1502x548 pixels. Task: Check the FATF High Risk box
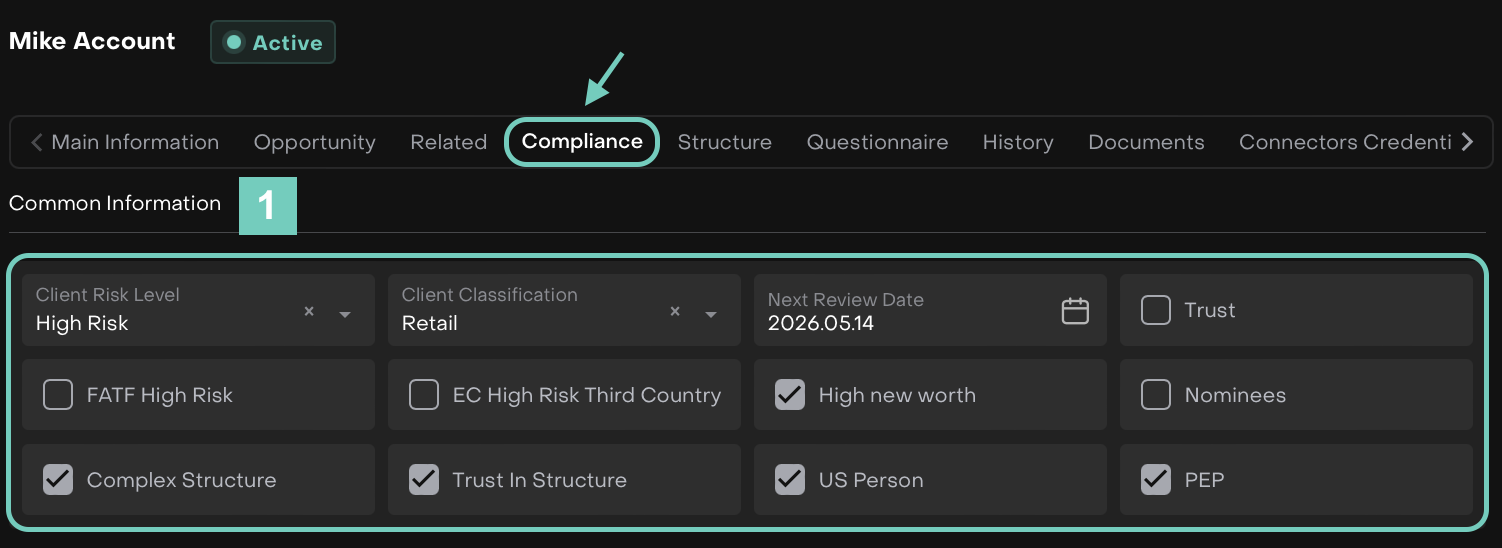58,395
